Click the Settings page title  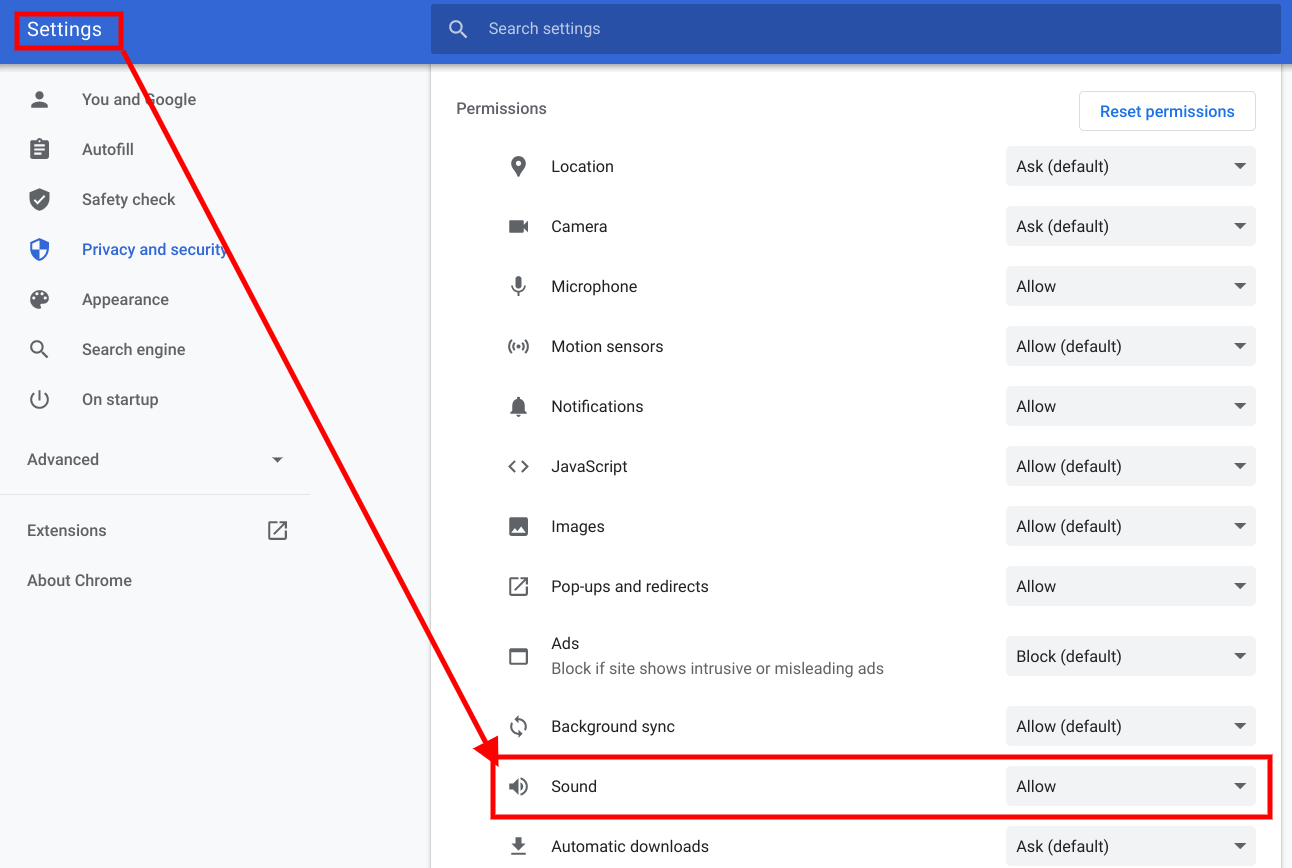click(64, 29)
